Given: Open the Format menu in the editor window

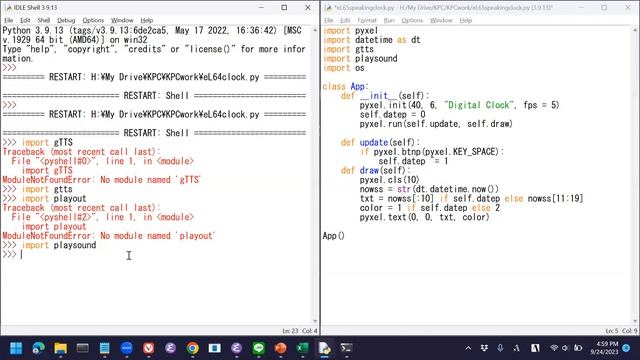Looking at the screenshot, I should pos(367,20).
